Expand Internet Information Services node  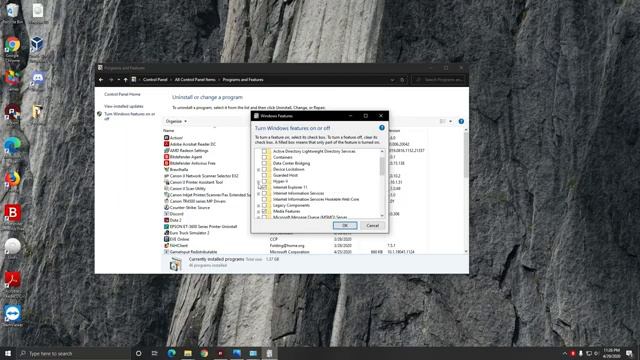click(x=258, y=193)
